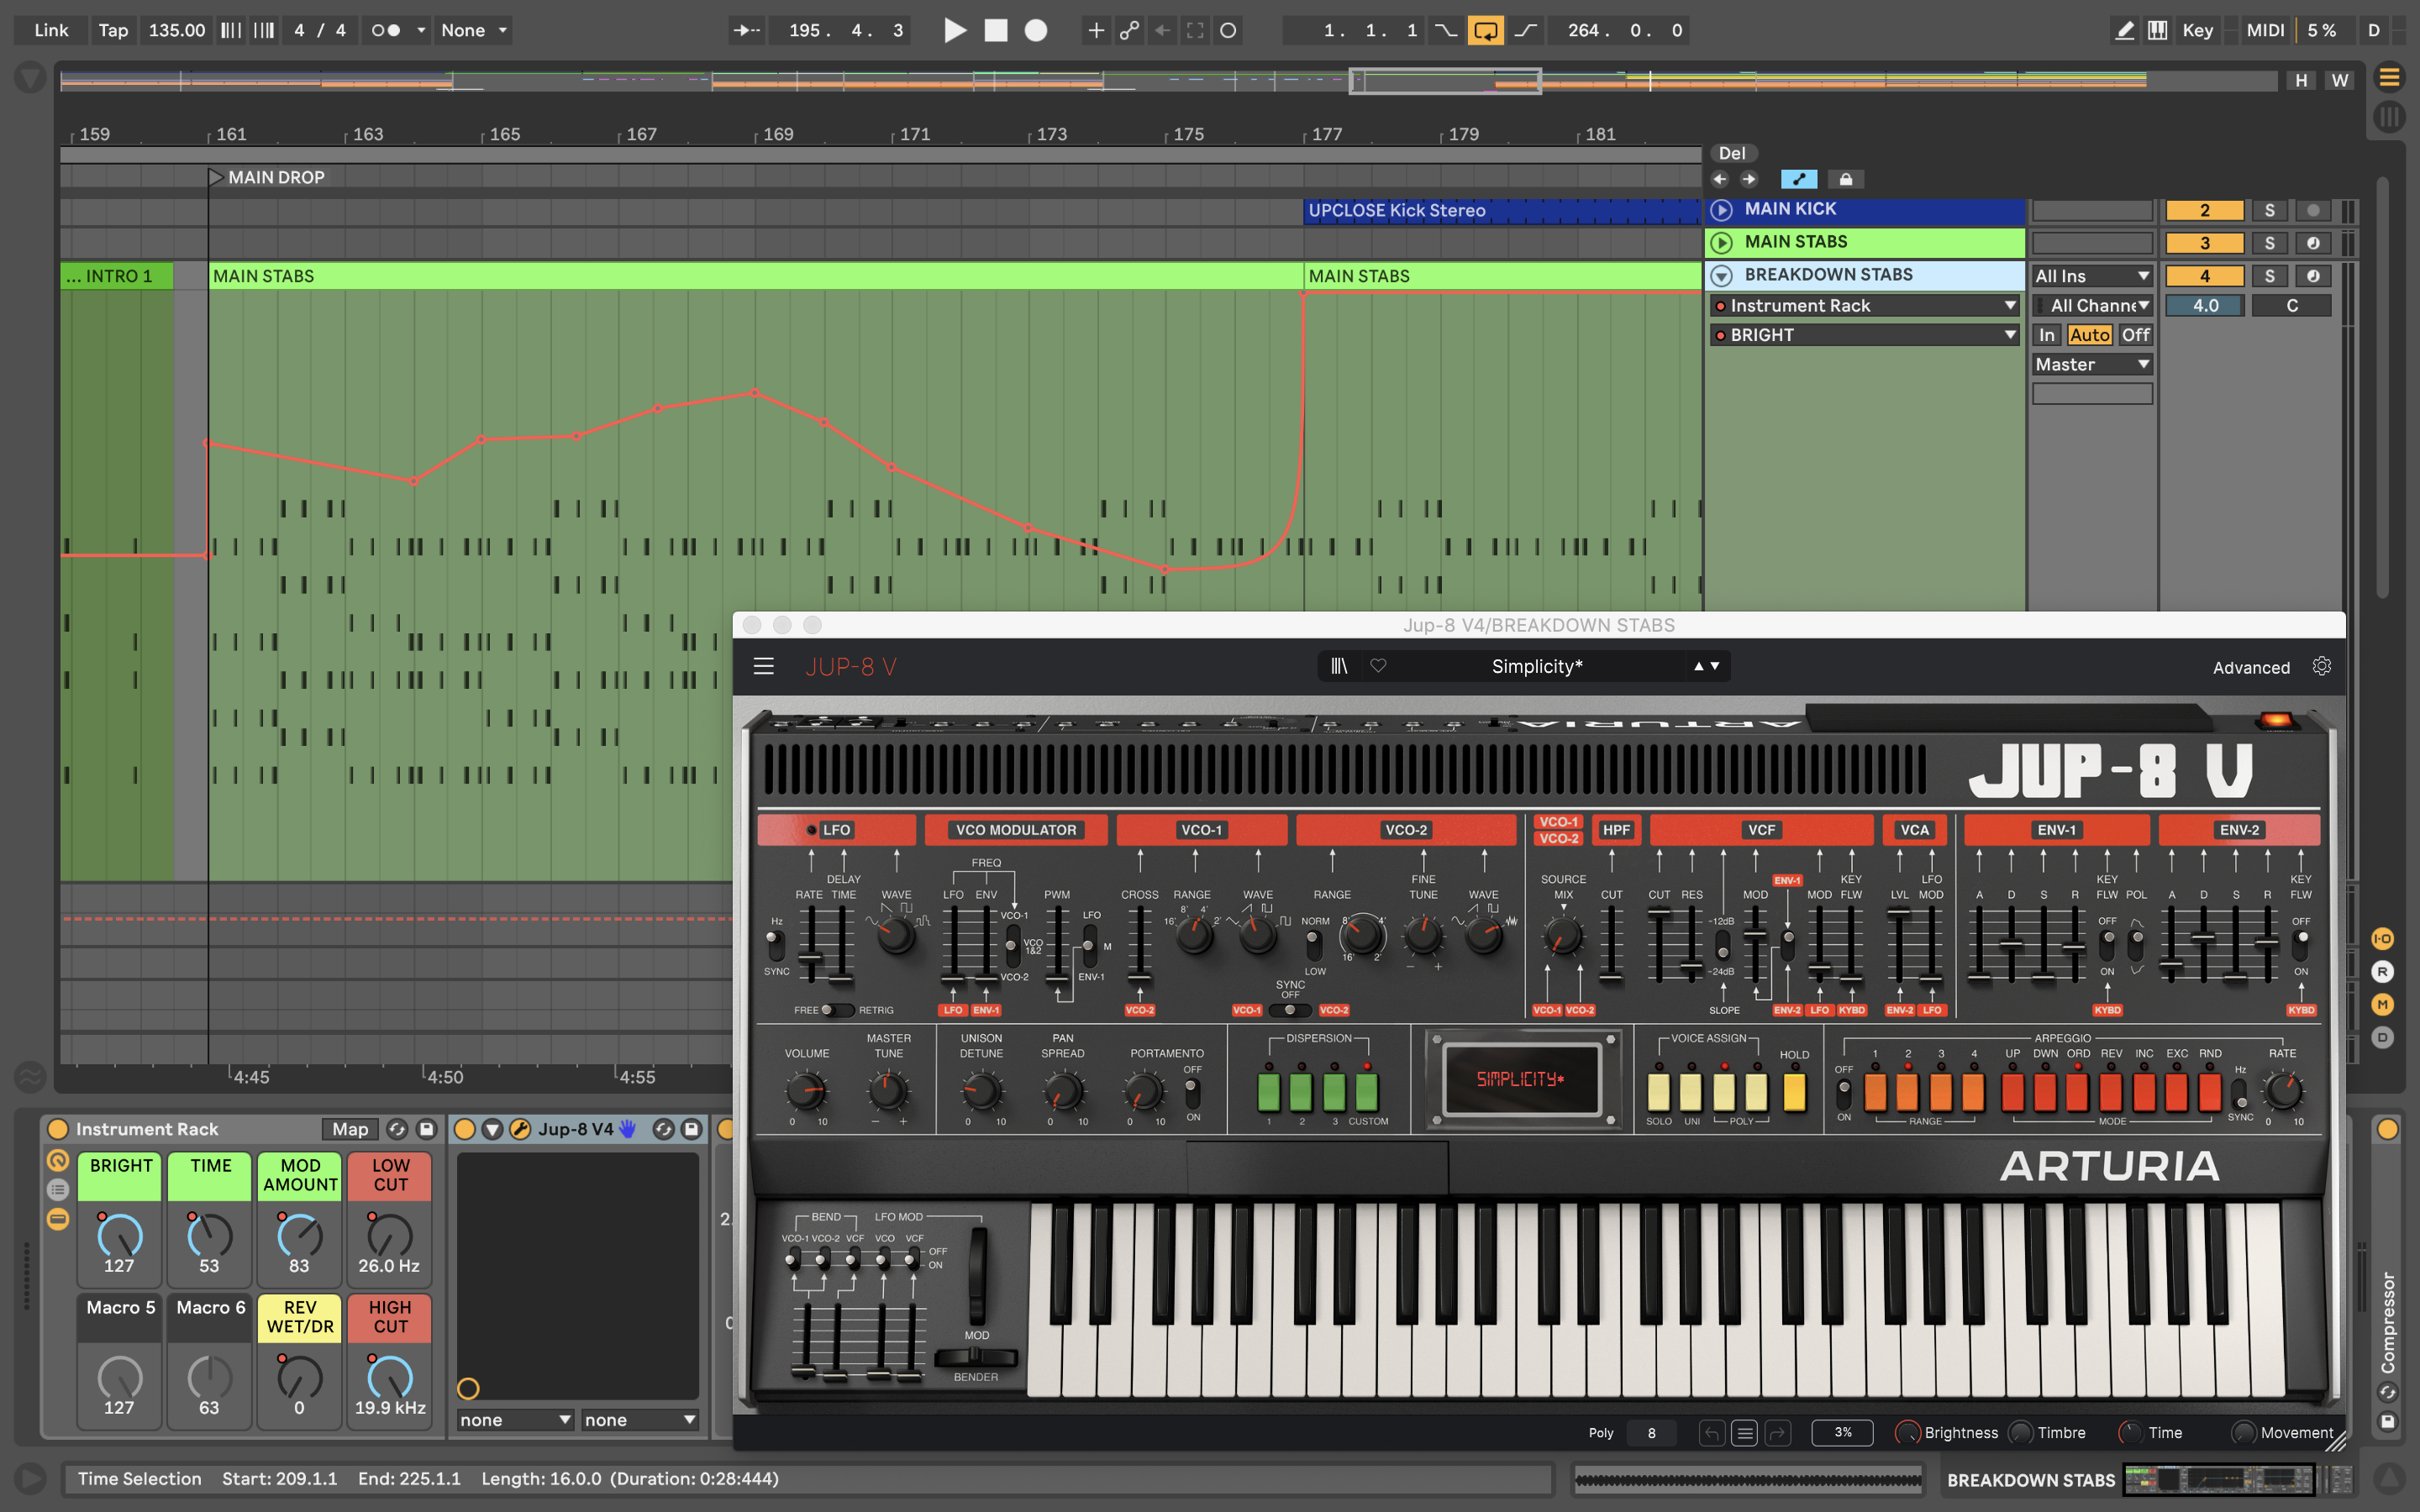The image size is (2420, 1512).
Task: Switch to Session view icon
Action: point(2389,117)
